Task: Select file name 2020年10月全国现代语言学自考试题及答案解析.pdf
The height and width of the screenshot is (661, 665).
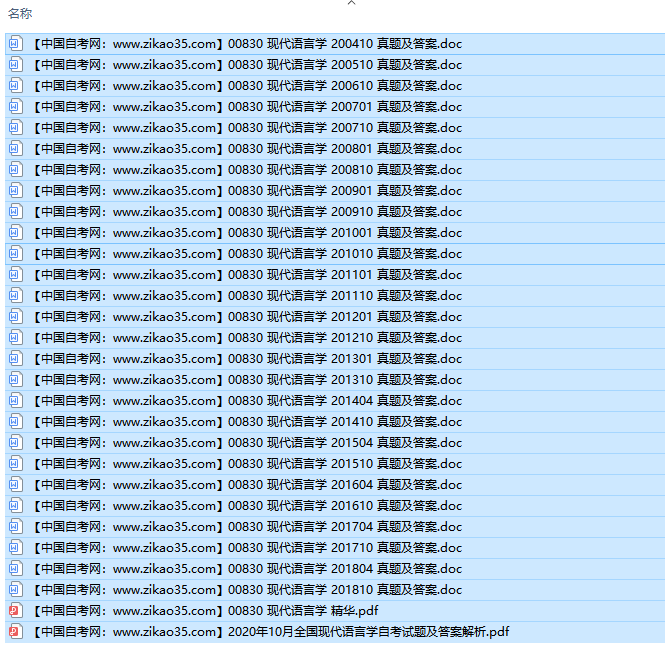Action: point(369,632)
